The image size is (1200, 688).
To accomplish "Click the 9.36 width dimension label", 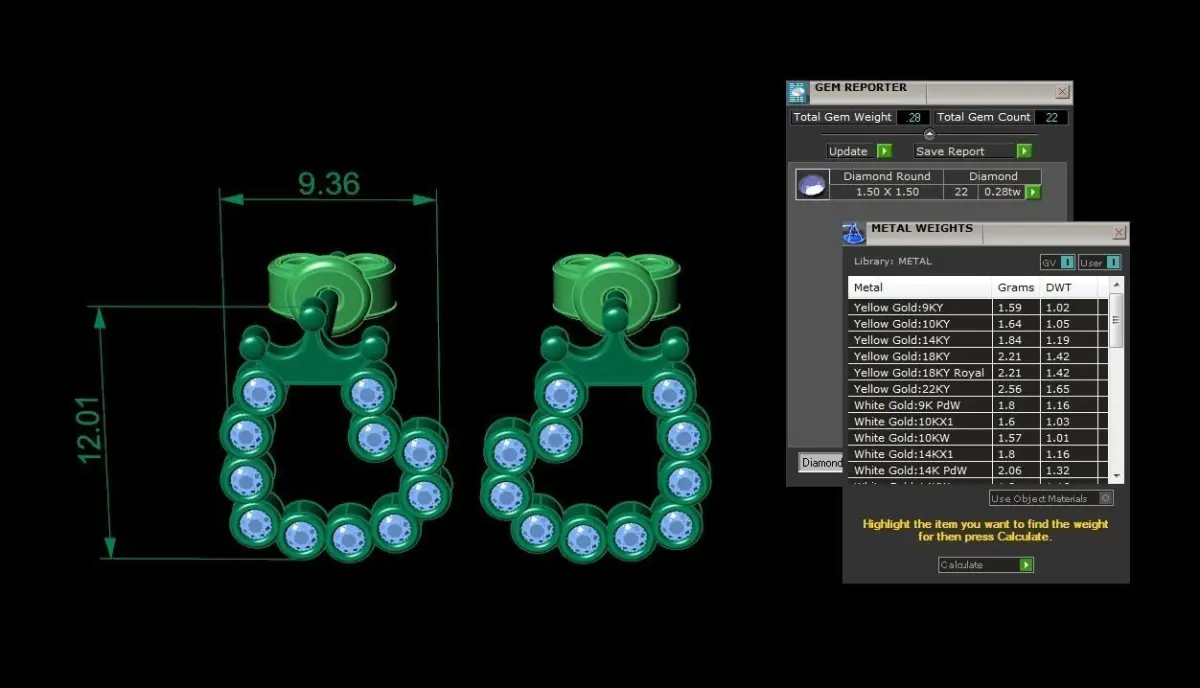I will pos(328,184).
